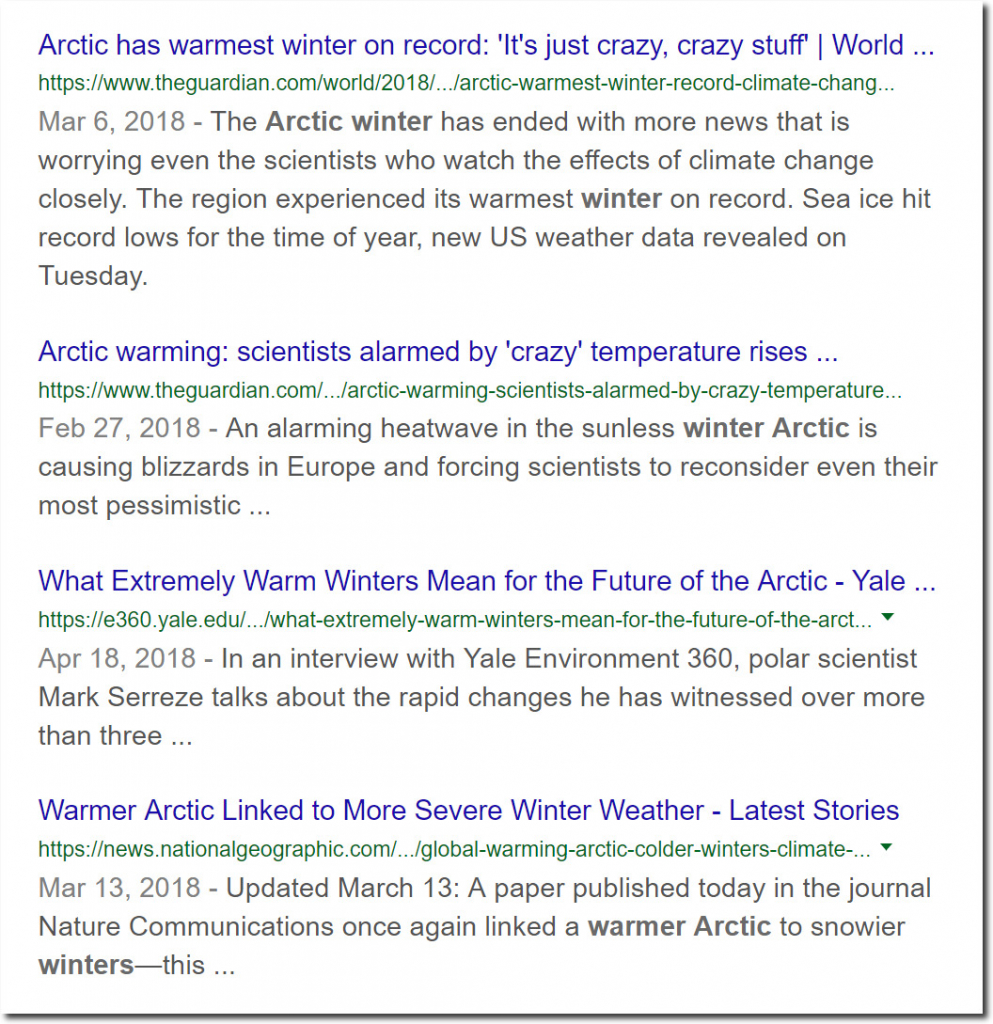Open the theguardian.com arctic-warmest-winter-record URL

click(466, 83)
